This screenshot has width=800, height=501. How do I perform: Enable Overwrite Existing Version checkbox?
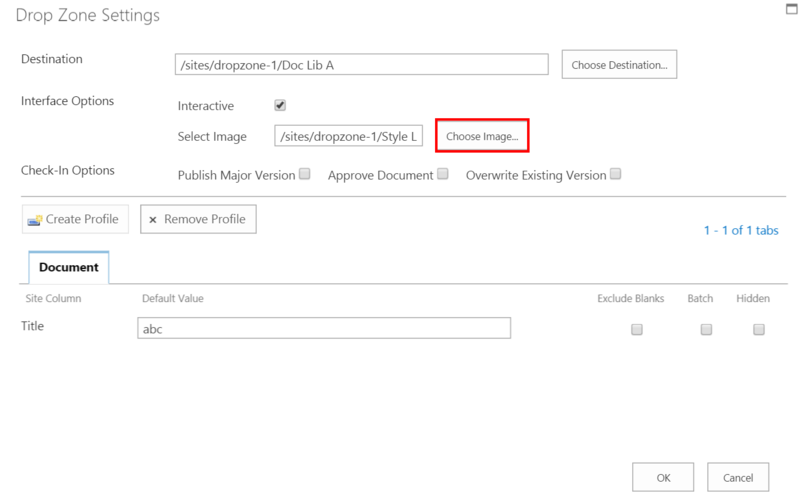pyautogui.click(x=616, y=174)
